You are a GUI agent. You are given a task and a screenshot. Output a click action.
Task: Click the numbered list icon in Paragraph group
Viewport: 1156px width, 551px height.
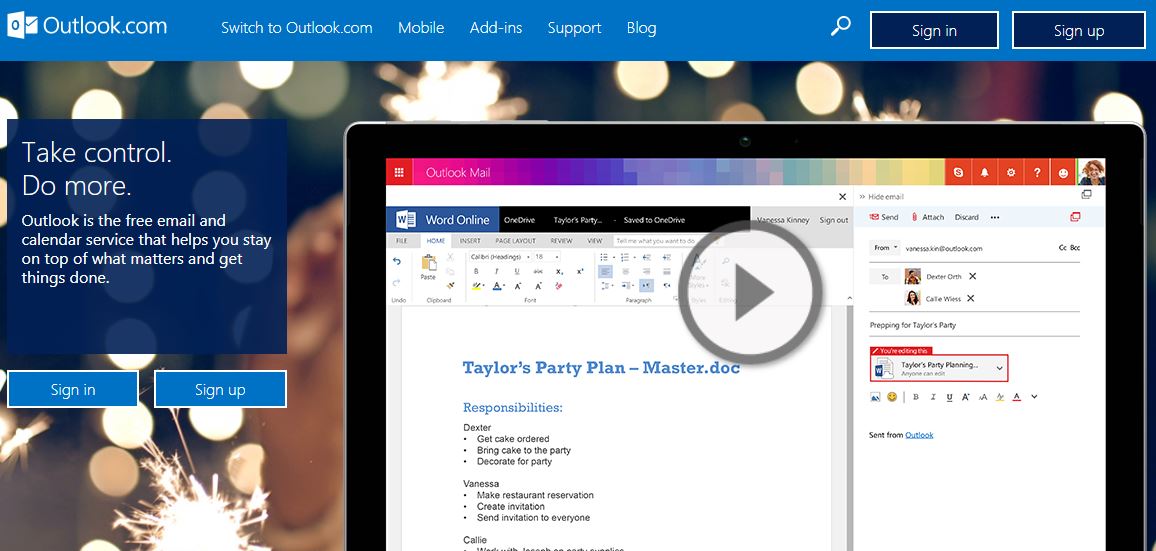tap(624, 257)
